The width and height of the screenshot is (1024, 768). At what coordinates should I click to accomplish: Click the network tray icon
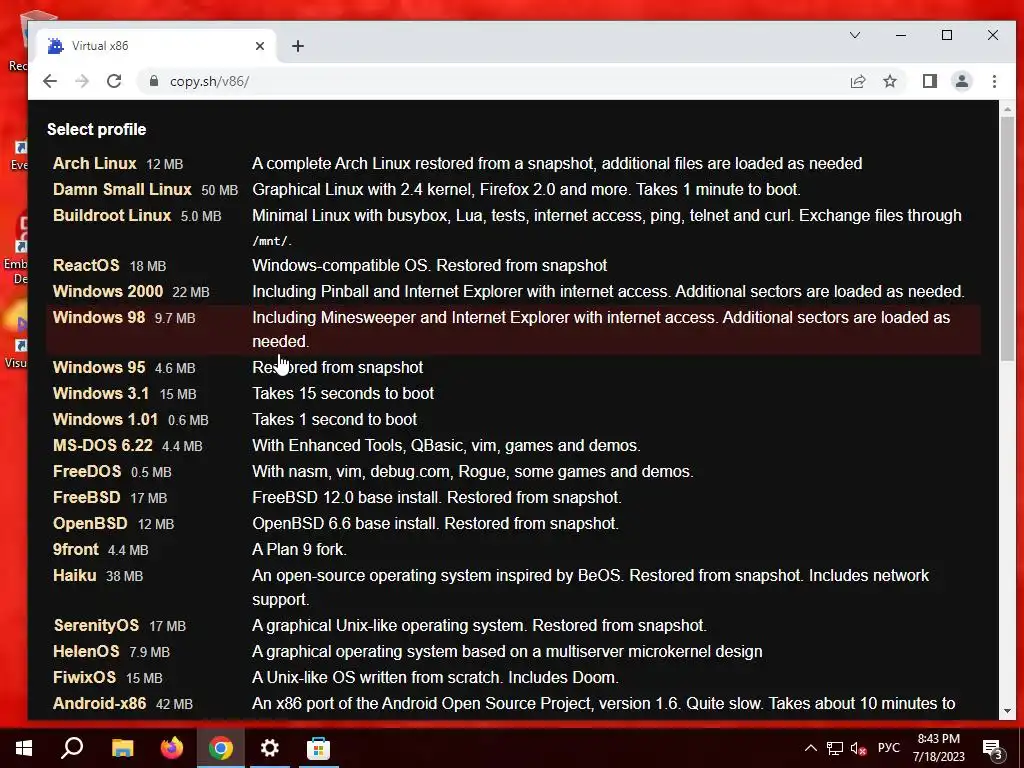835,748
